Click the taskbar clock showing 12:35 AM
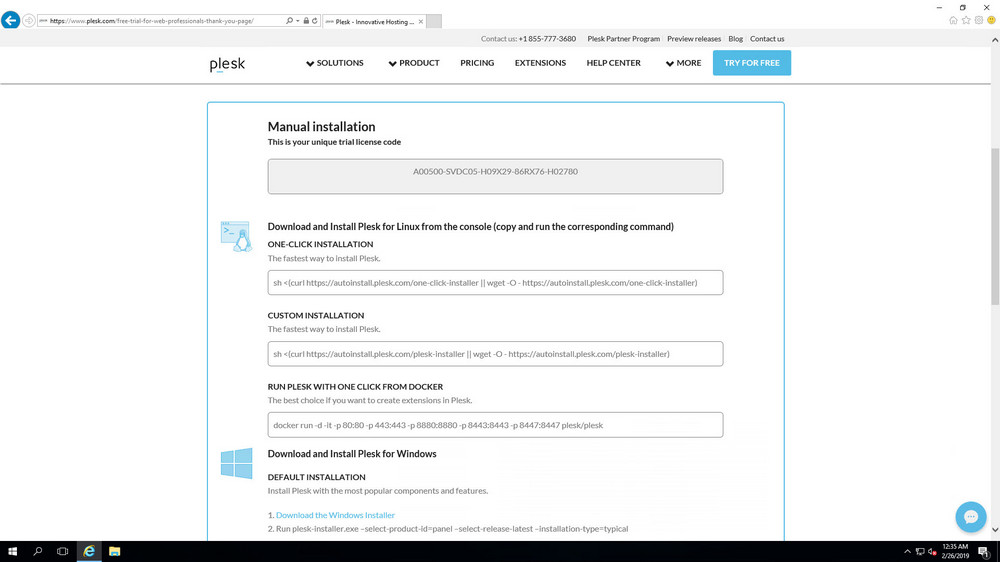The height and width of the screenshot is (562, 1000). coord(955,551)
